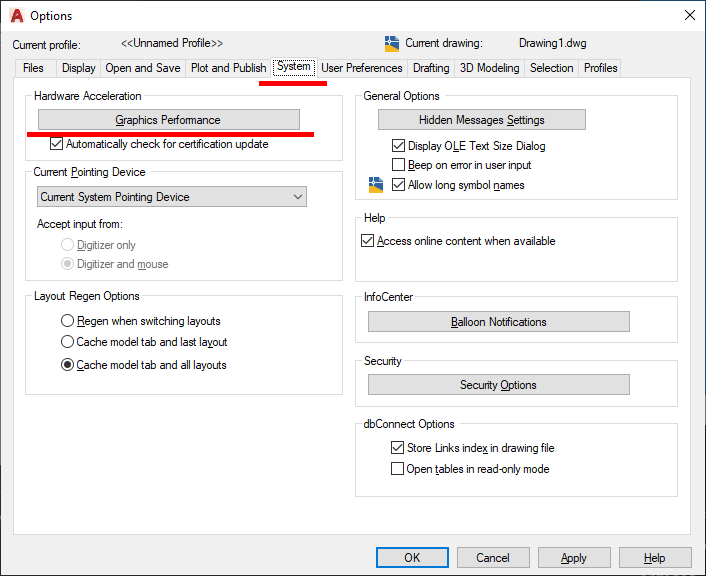Go to the User Preferences tab
This screenshot has width=706, height=576.
[x=362, y=68]
